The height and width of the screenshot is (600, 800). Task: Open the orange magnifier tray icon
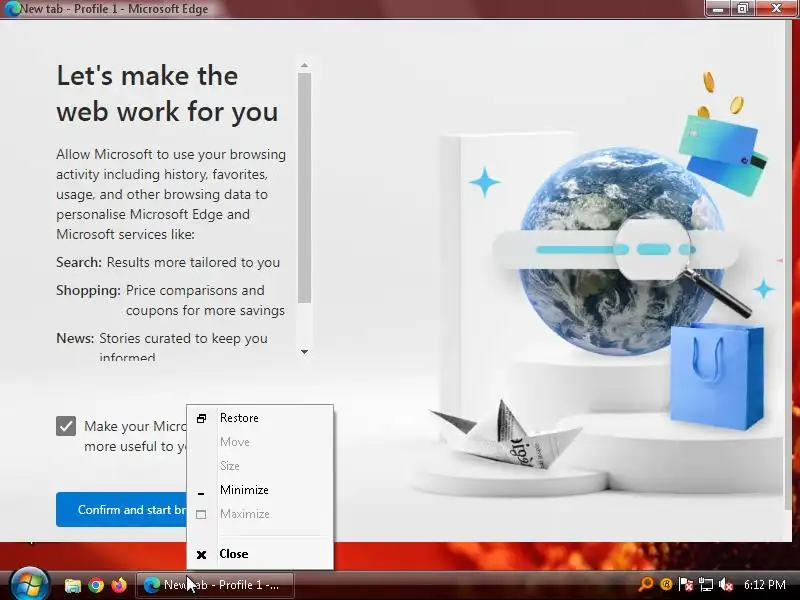coord(646,584)
